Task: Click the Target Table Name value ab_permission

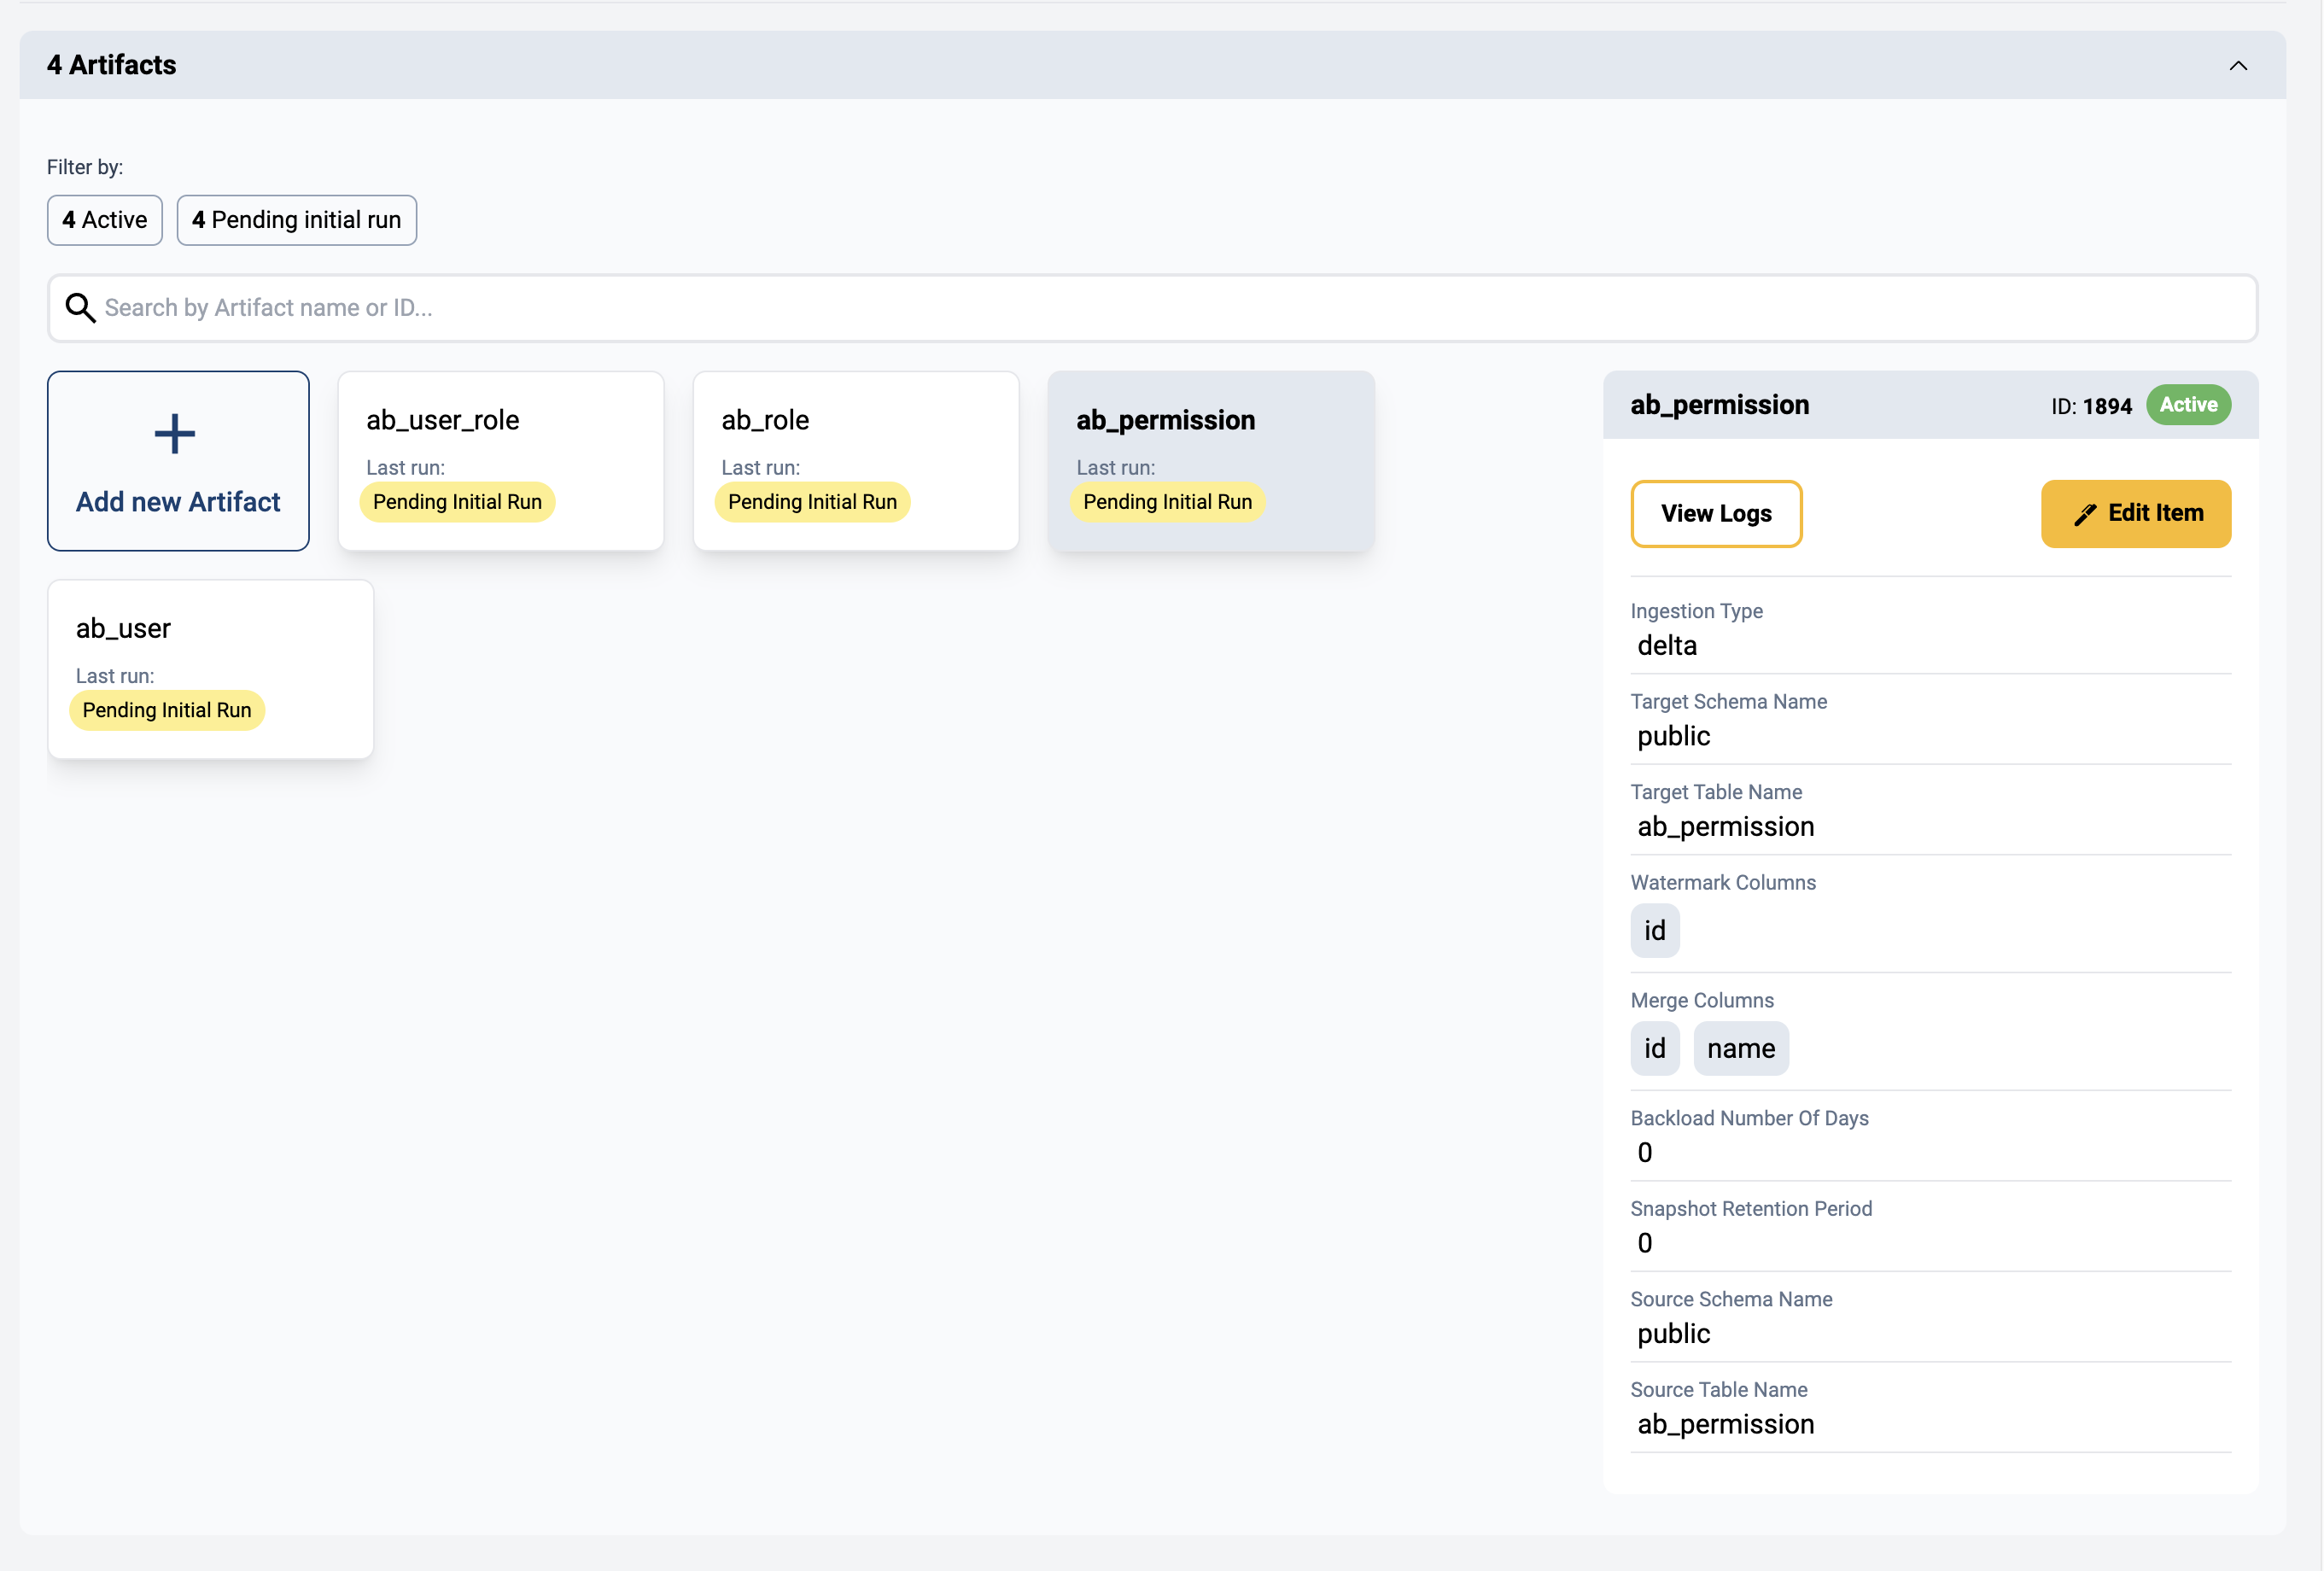Action: (x=1725, y=827)
